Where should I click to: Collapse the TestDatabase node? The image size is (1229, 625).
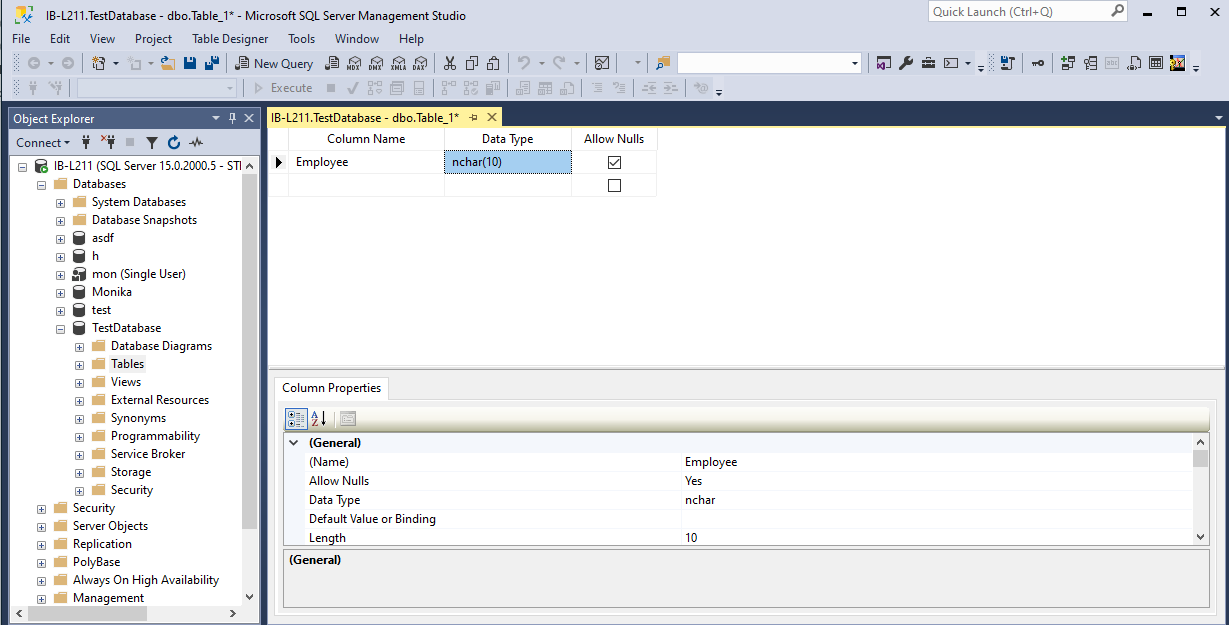(61, 328)
